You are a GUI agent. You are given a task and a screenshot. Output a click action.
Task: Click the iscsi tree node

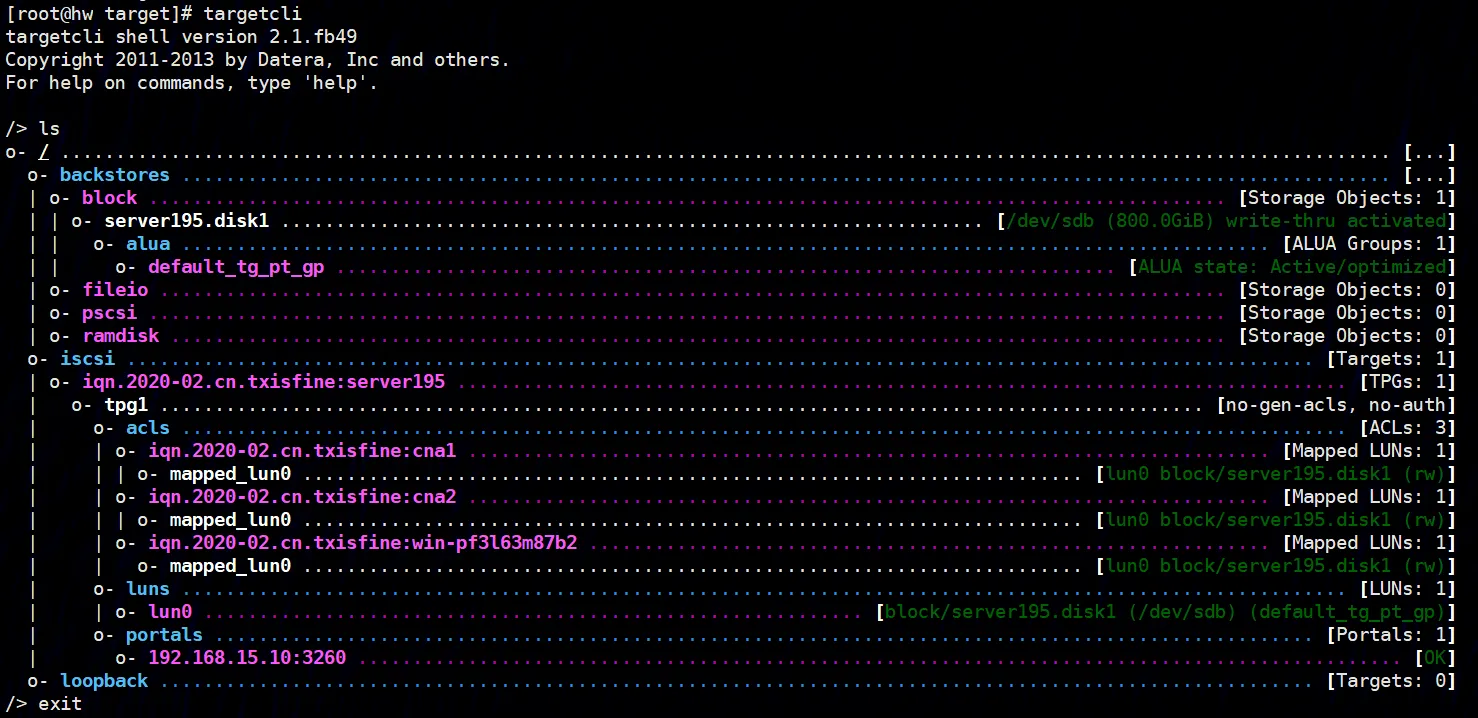(x=87, y=359)
